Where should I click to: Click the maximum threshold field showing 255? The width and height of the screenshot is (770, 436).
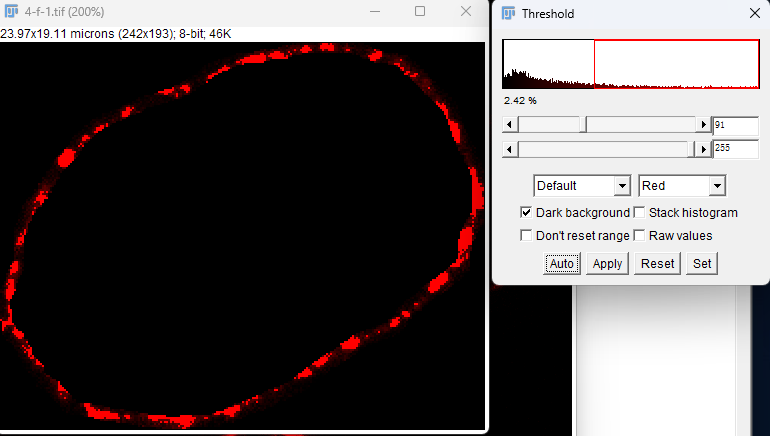736,149
